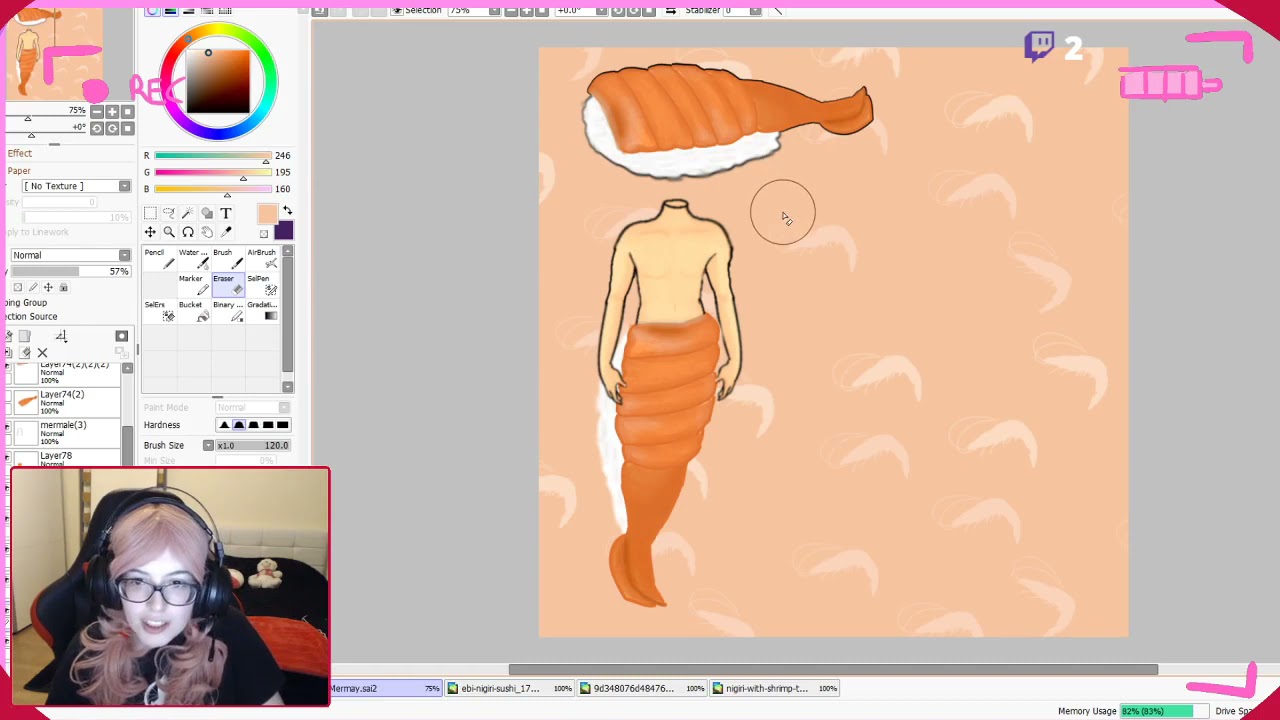Select the SelPen tool
Screen dimensions: 1280x720
tap(263, 284)
